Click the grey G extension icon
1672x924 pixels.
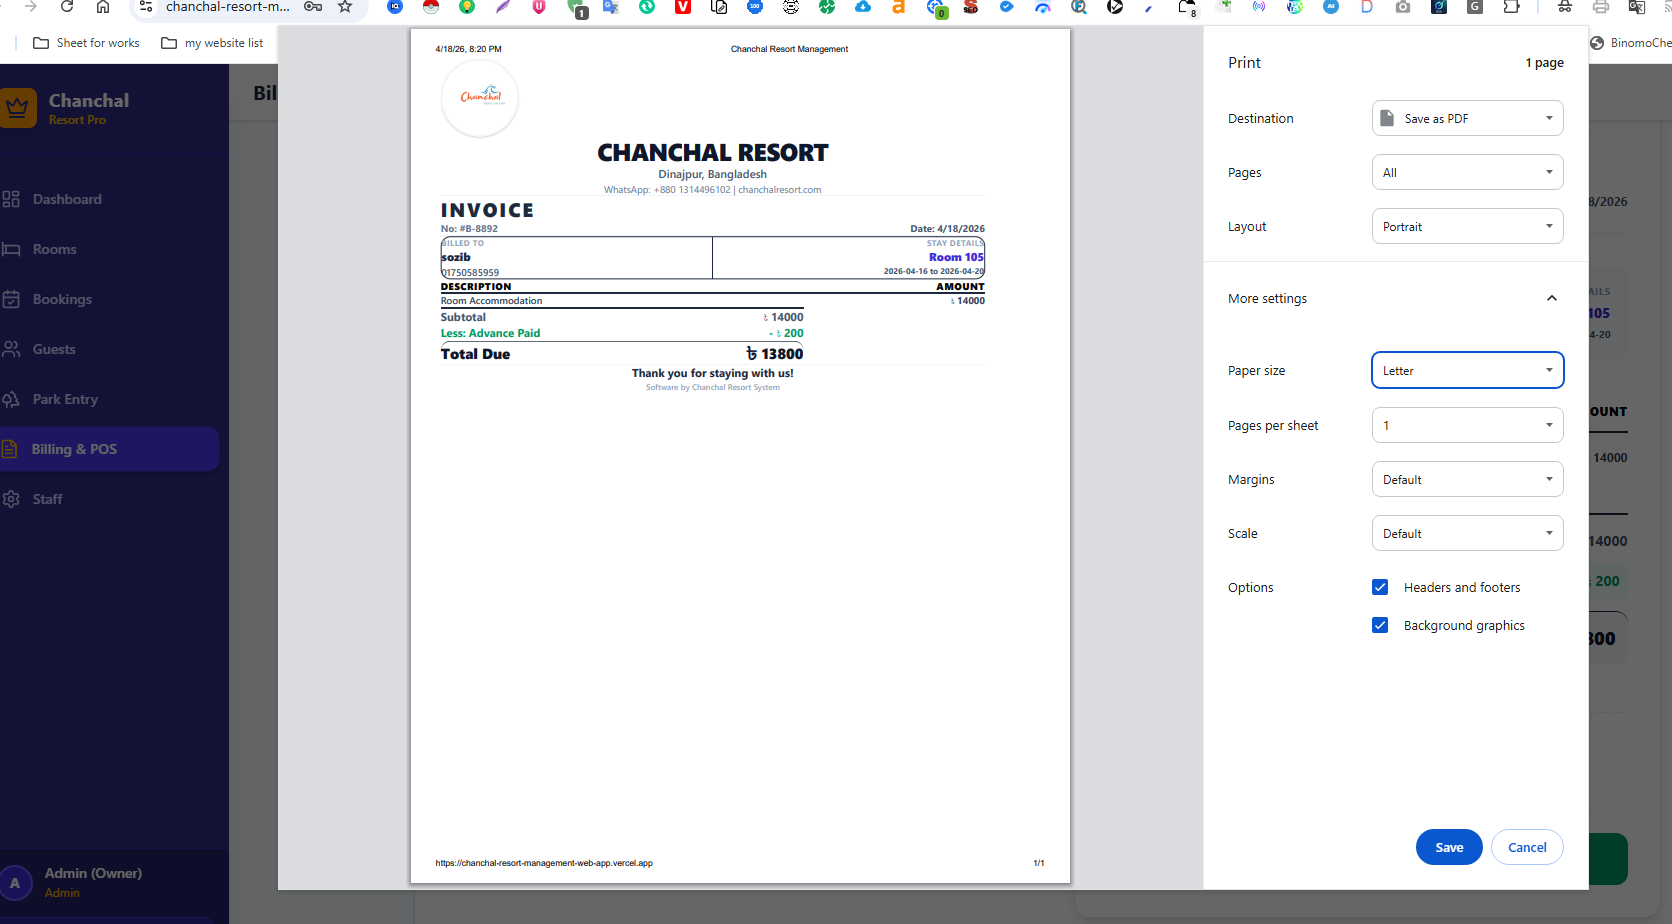(1474, 7)
